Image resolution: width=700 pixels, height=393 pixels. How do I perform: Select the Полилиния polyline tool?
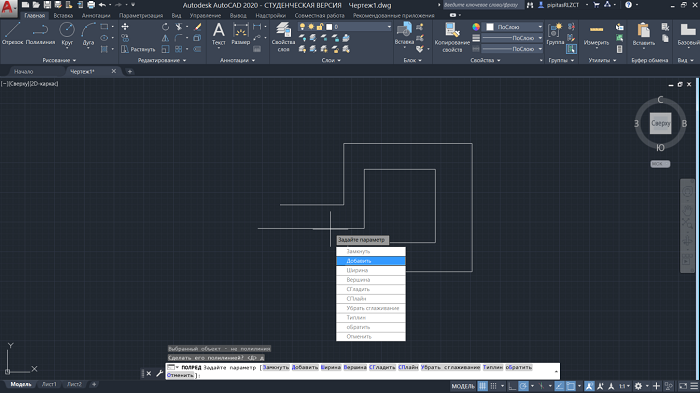40,34
